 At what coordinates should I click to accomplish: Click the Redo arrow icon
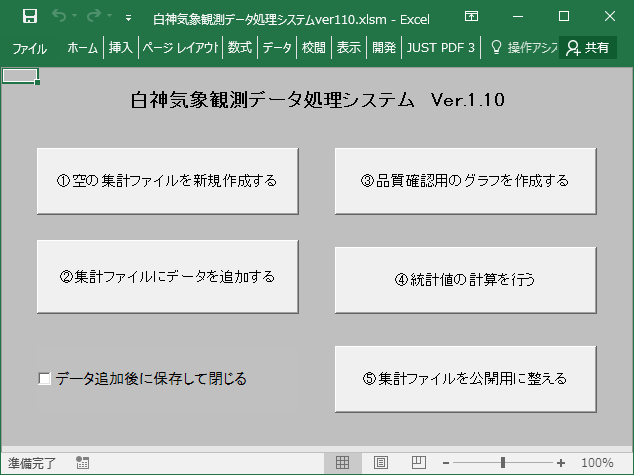tap(96, 17)
